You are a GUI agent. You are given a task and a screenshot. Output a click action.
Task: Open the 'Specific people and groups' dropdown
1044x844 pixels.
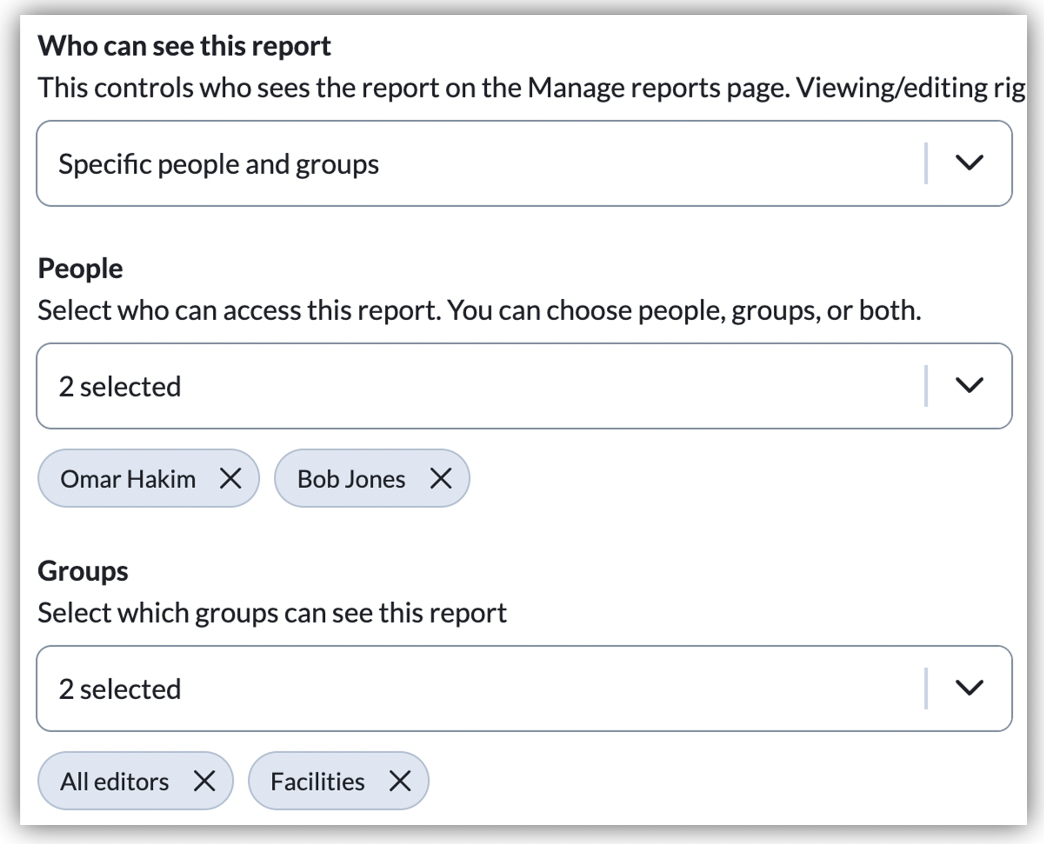pos(480,164)
